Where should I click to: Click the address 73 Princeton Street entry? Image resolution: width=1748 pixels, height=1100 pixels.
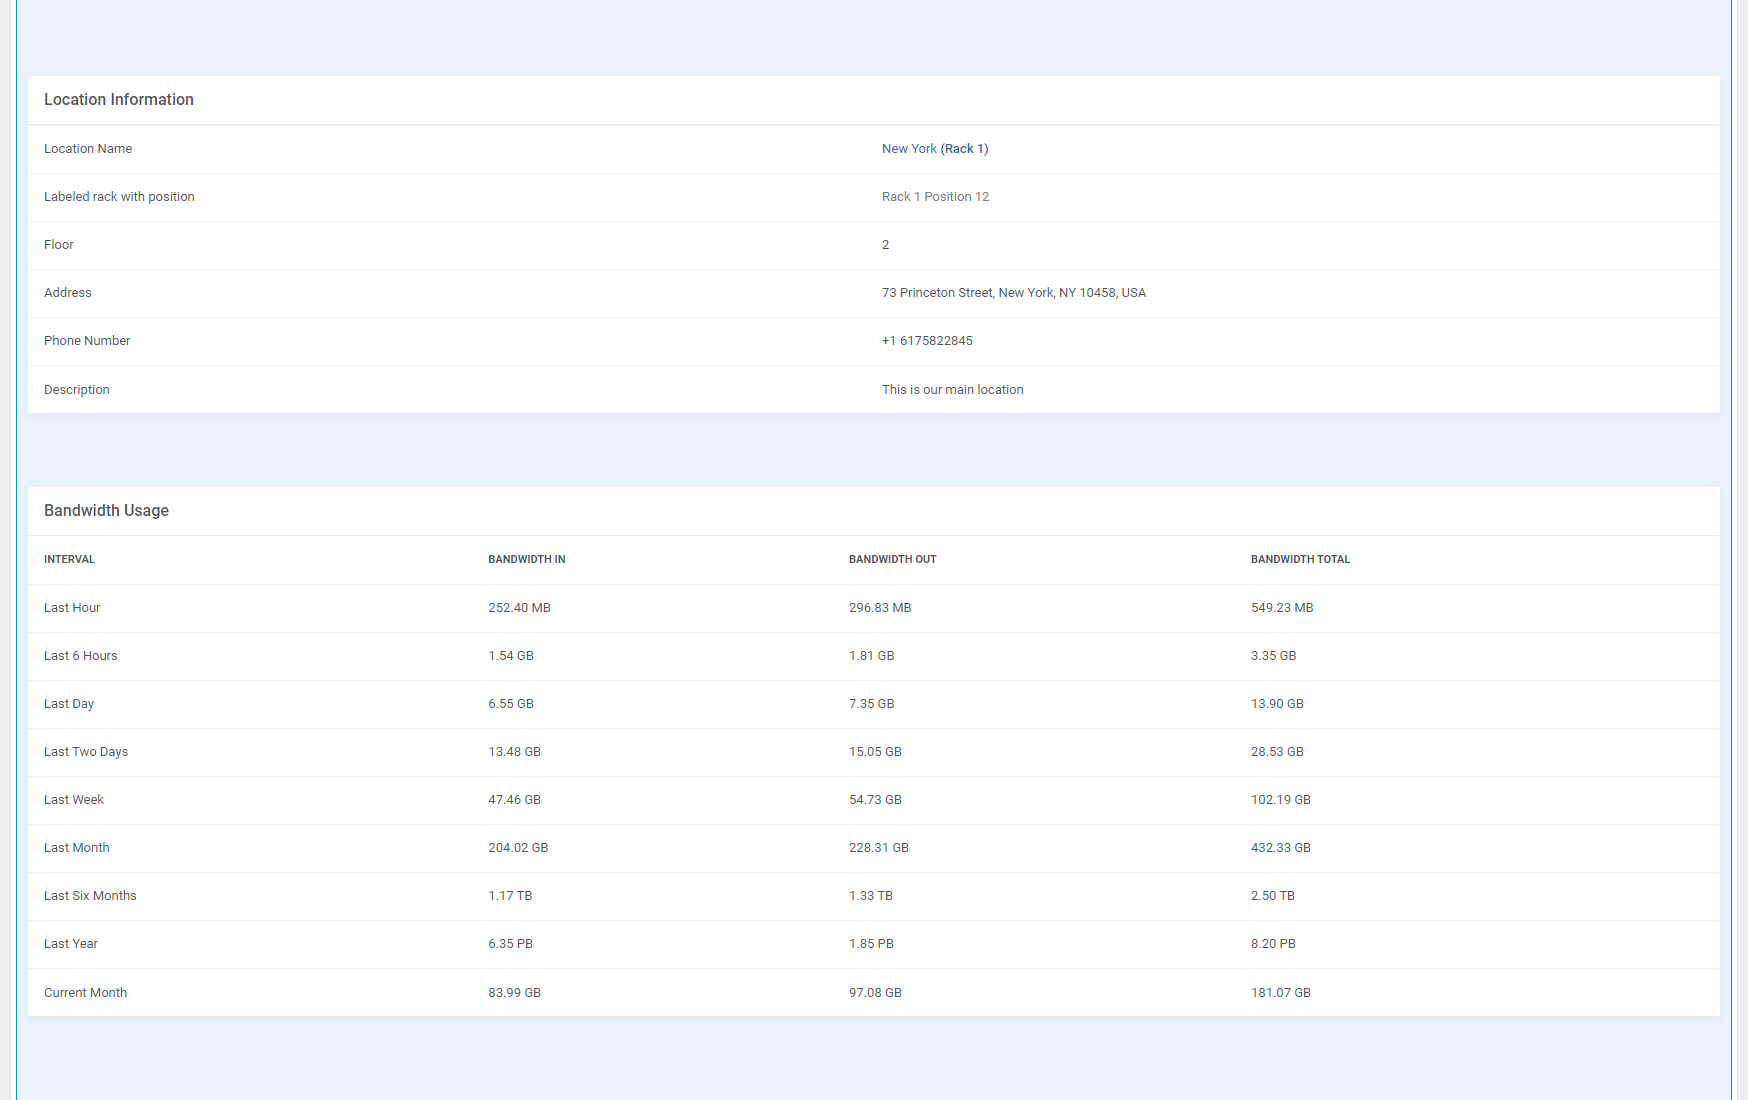[1013, 292]
